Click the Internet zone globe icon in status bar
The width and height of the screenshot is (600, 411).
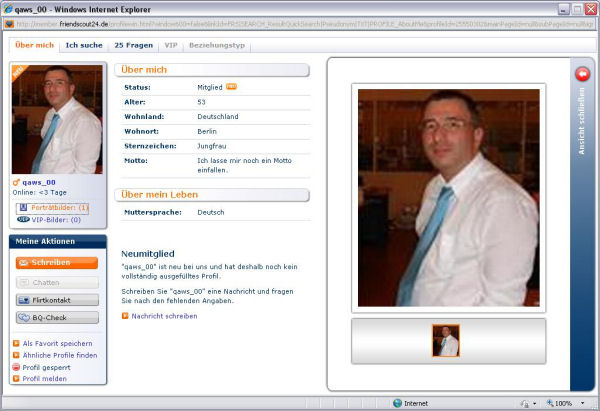pyautogui.click(x=398, y=403)
